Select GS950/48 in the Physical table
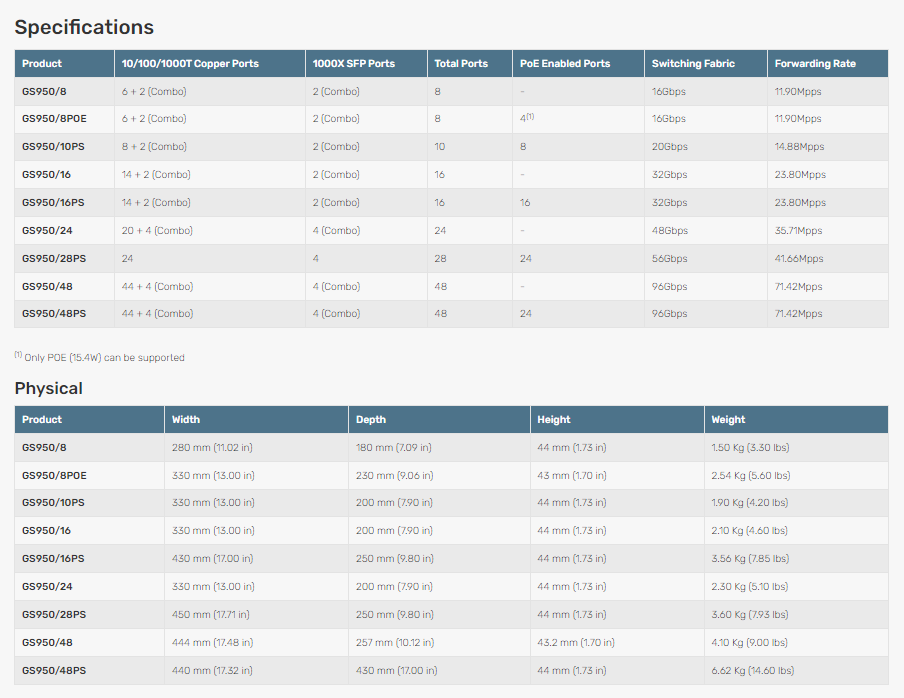This screenshot has height=698, width=904. point(47,642)
